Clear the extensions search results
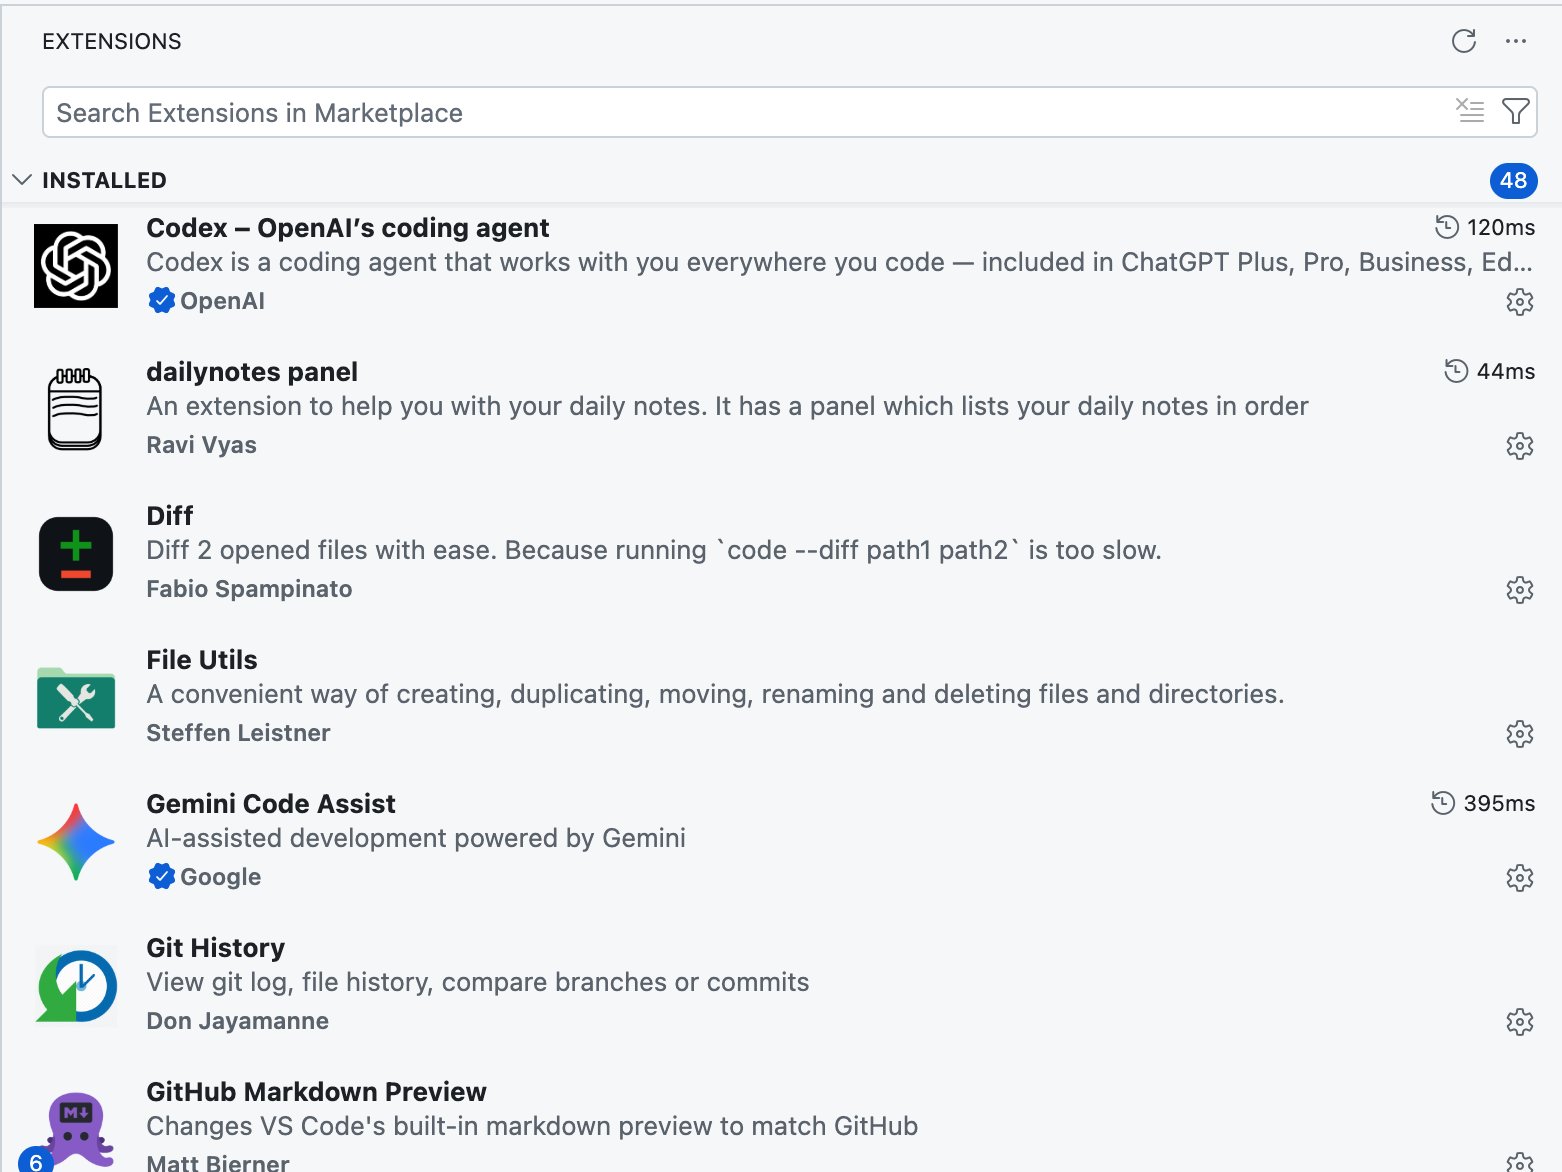1562x1172 pixels. (x=1470, y=110)
